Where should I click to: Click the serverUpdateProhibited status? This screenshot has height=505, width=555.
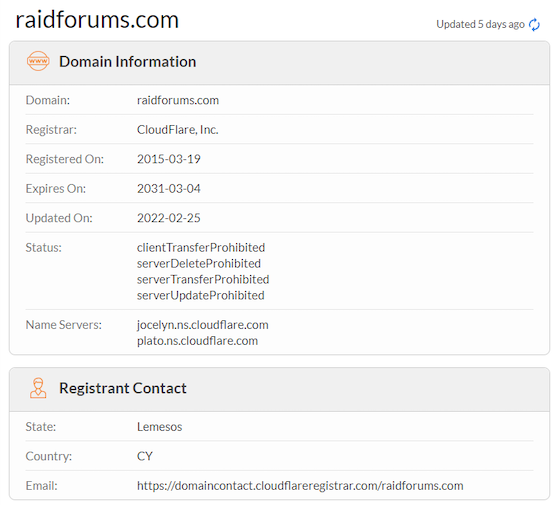201,295
